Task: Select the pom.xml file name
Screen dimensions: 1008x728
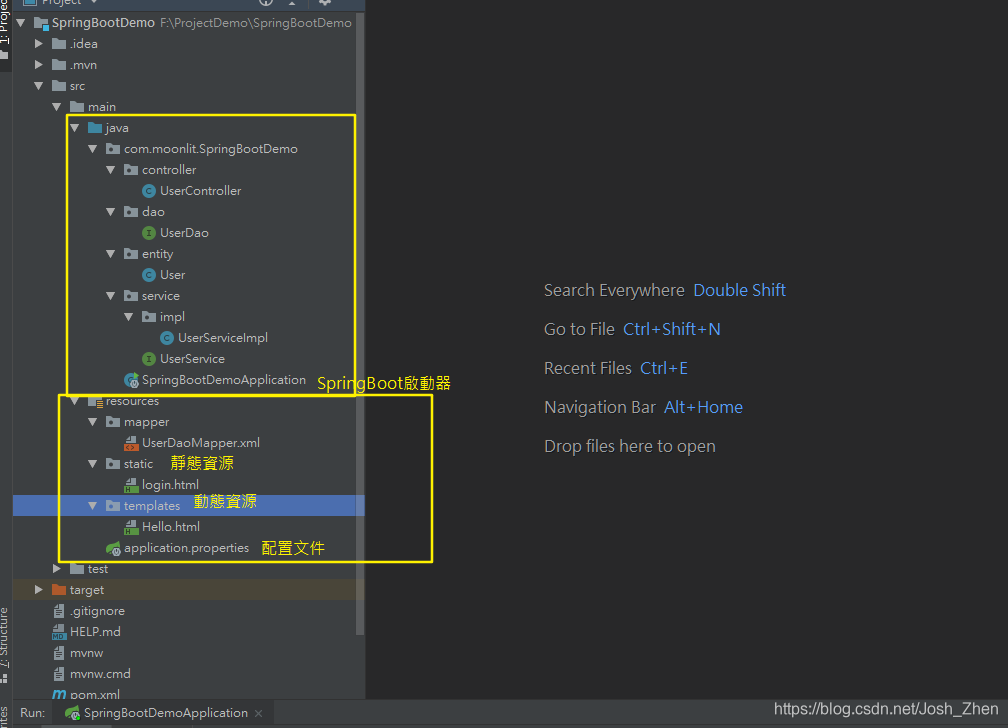Action: tap(95, 695)
